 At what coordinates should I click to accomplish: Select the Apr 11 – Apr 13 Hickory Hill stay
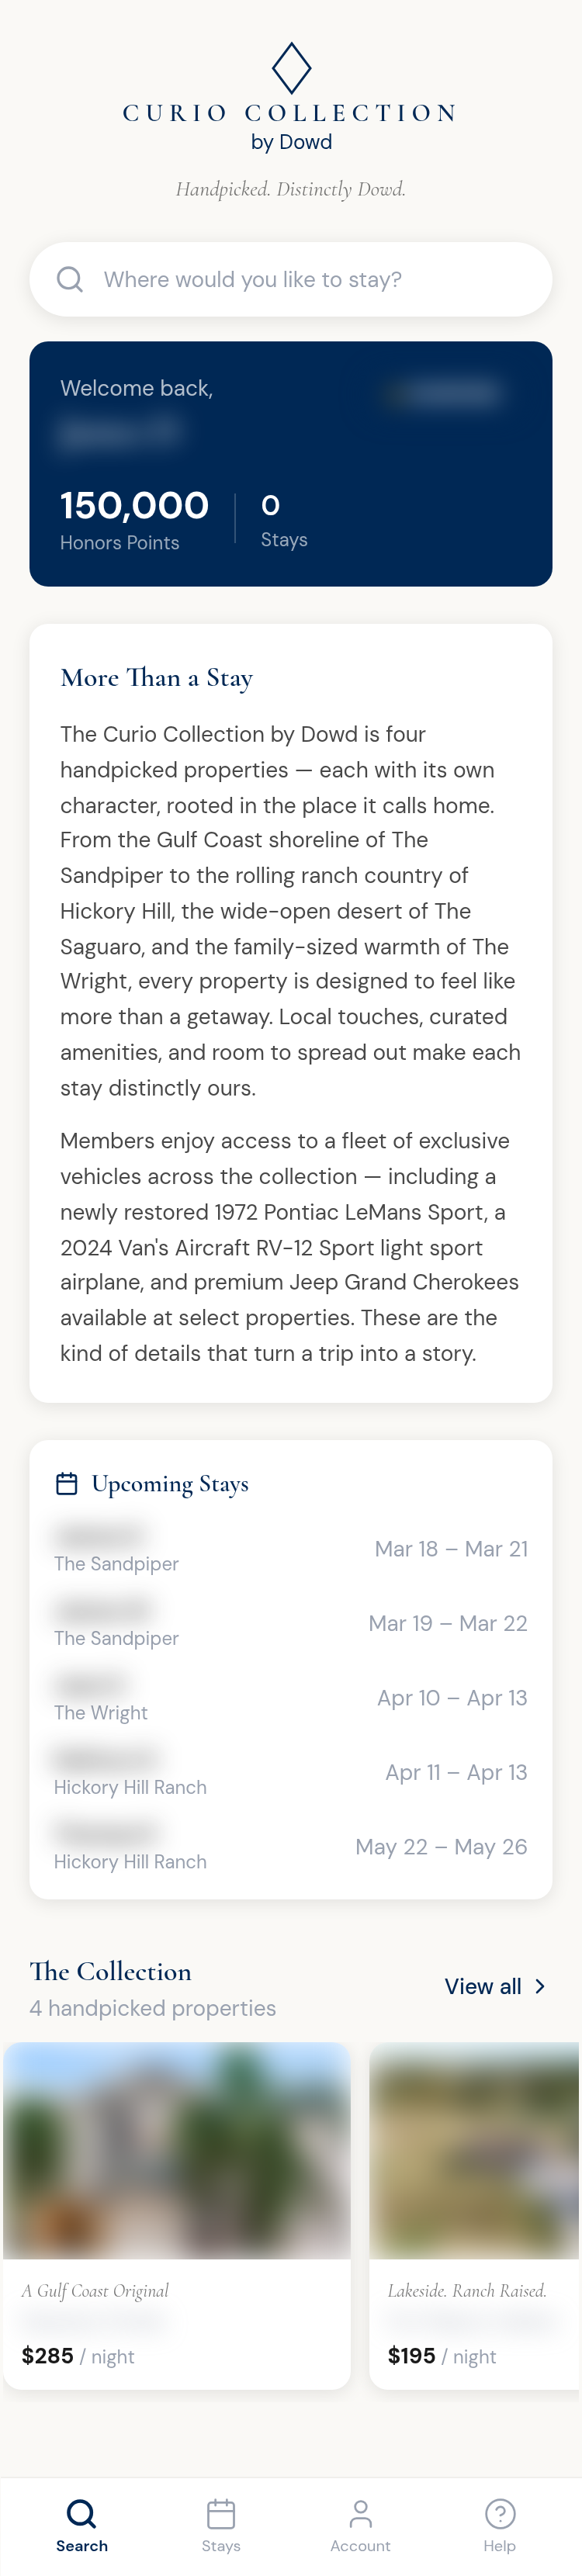coord(290,1772)
